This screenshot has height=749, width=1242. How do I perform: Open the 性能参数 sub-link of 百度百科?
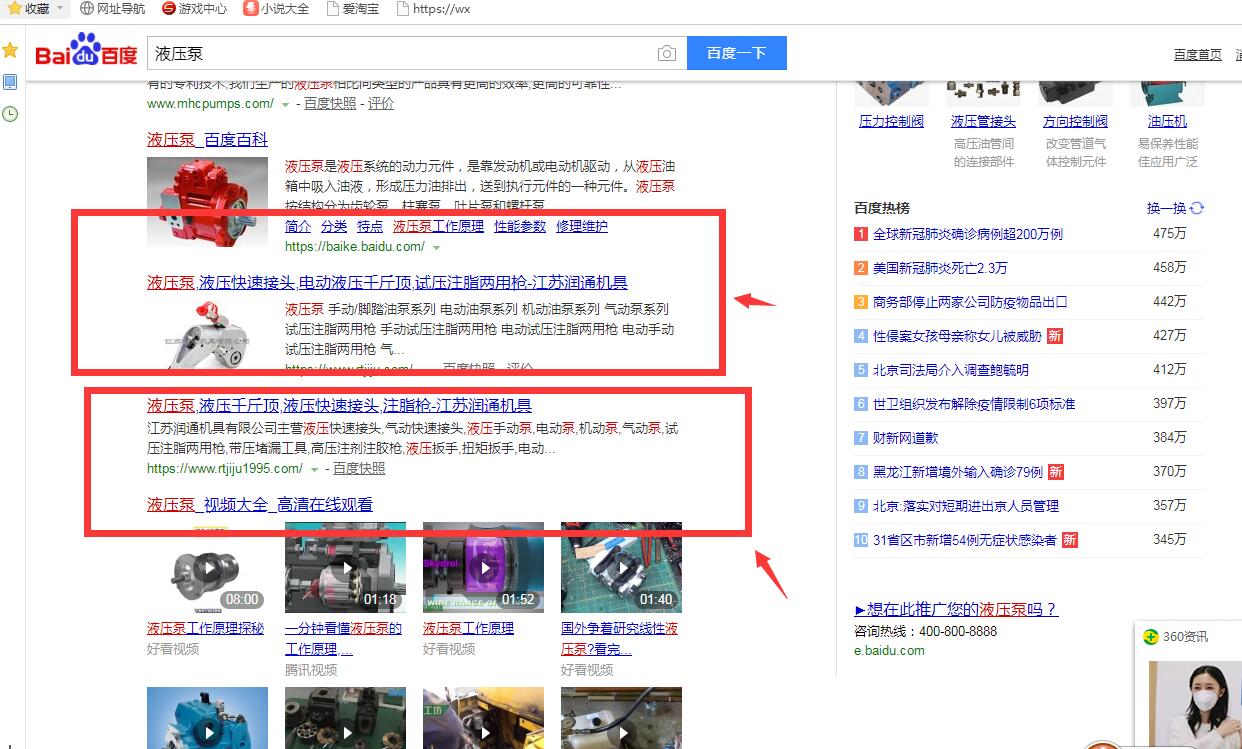(x=520, y=226)
